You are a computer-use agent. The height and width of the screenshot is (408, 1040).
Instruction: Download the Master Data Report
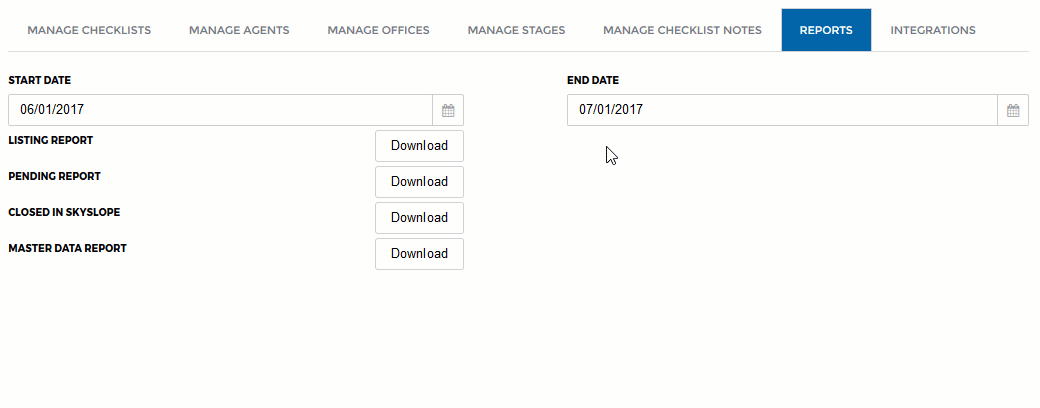419,253
